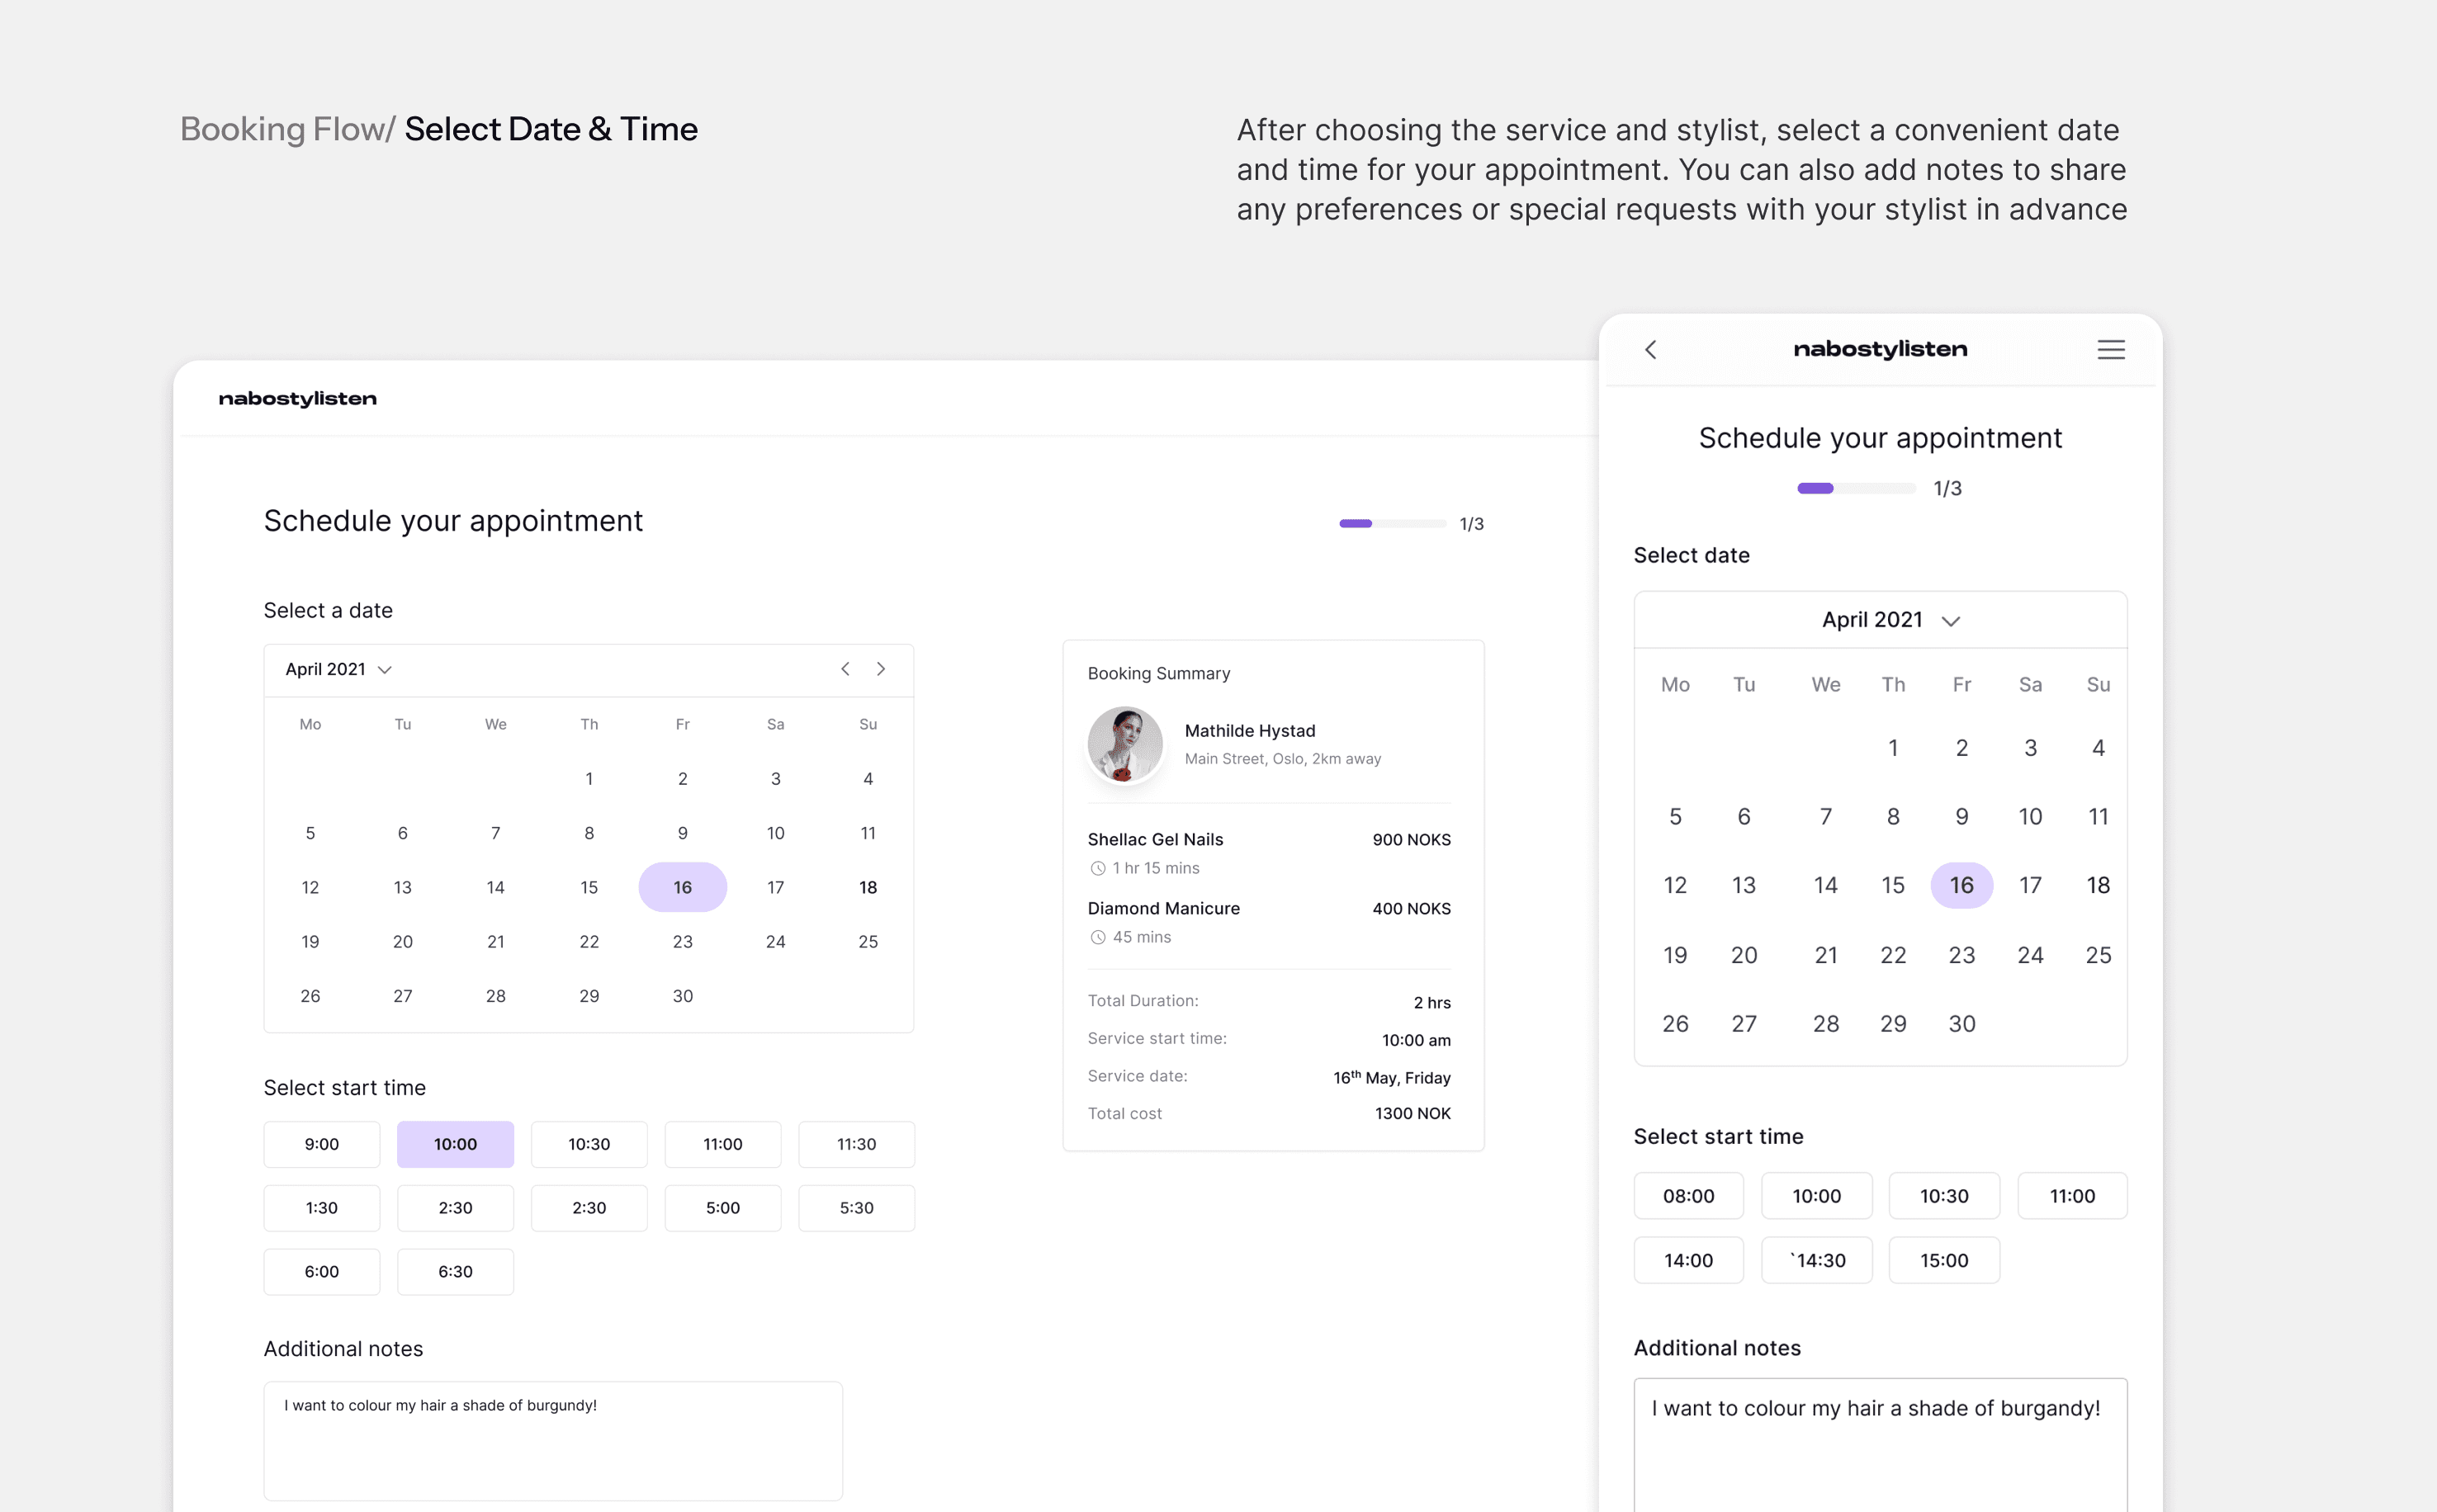Click the chevron next to mobile April 2021

(x=1951, y=621)
